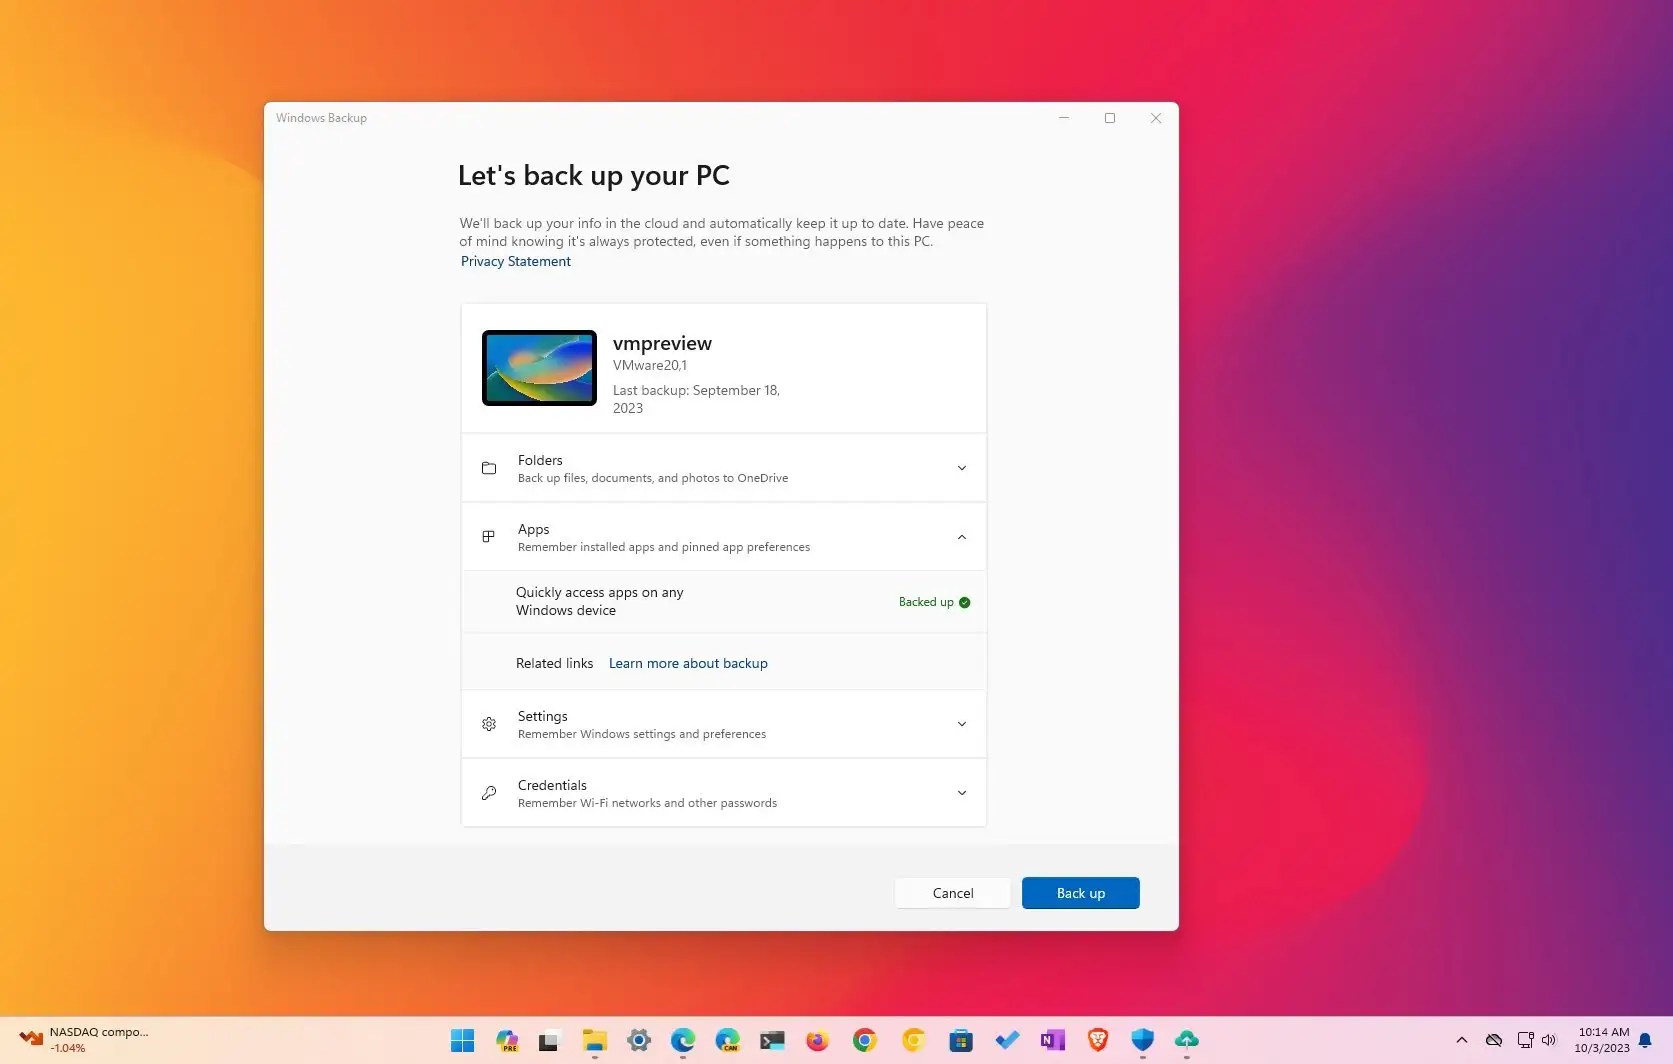This screenshot has width=1673, height=1064.
Task: Click the Credentials key icon
Action: coord(489,792)
